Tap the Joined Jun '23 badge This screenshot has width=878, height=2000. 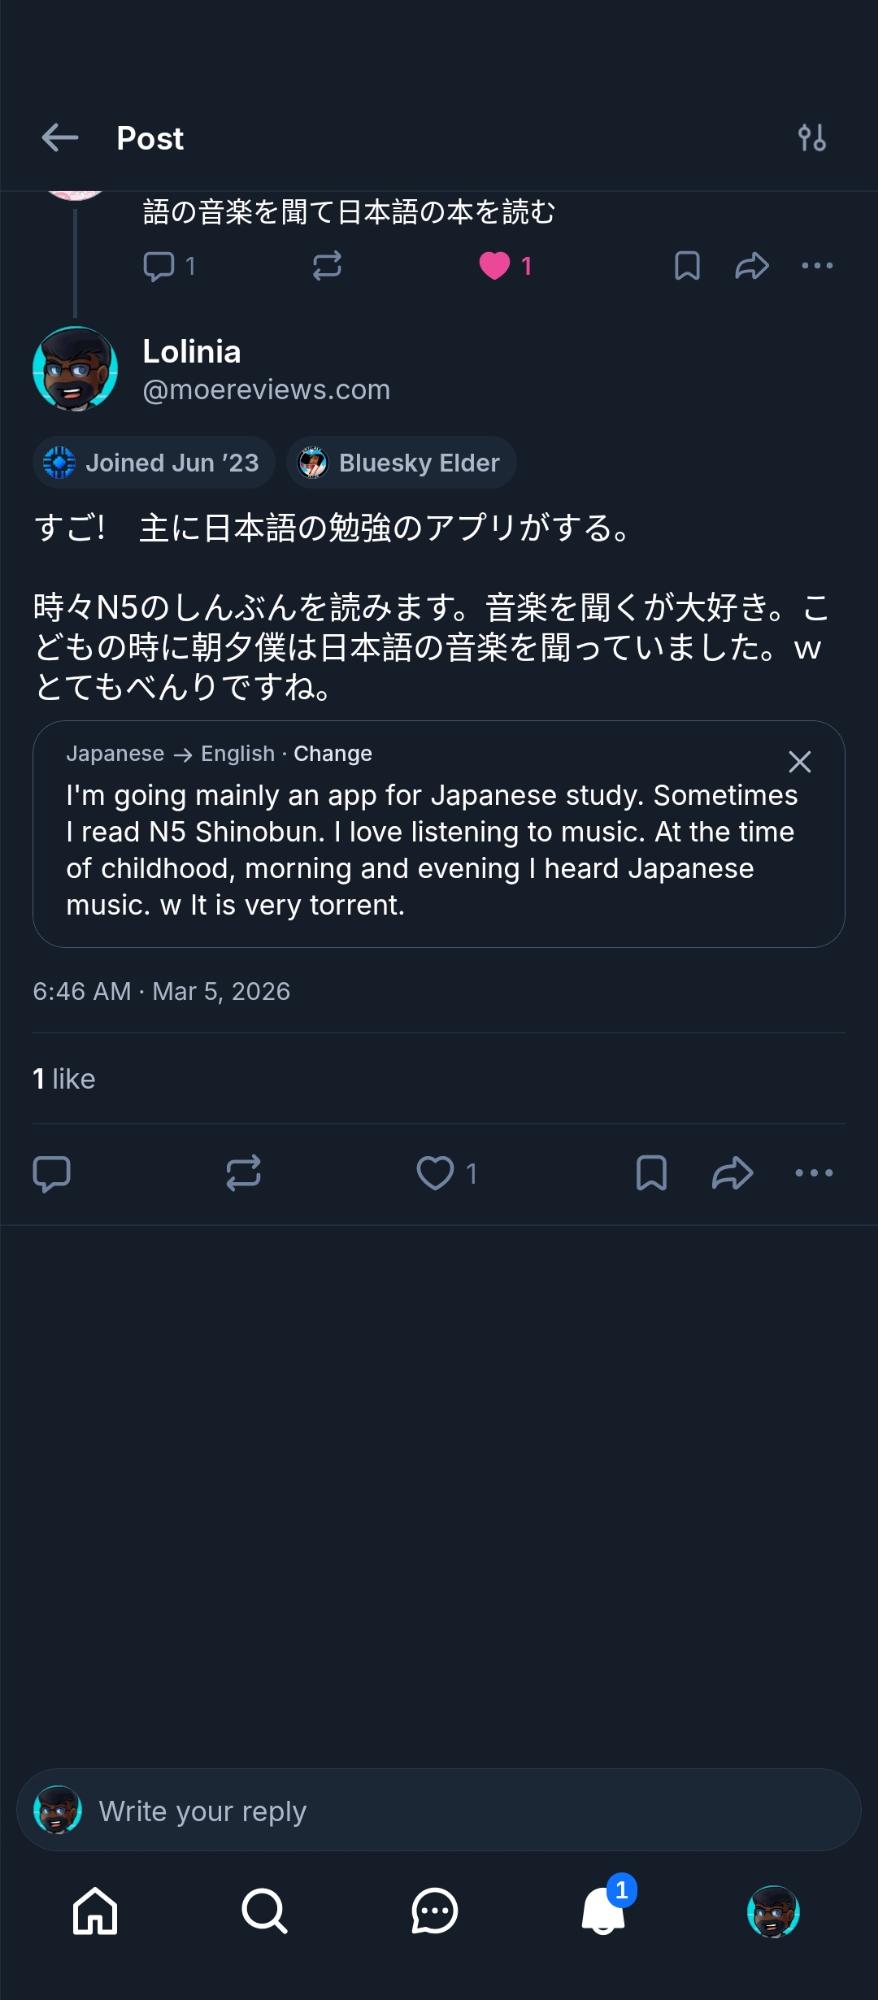click(154, 463)
